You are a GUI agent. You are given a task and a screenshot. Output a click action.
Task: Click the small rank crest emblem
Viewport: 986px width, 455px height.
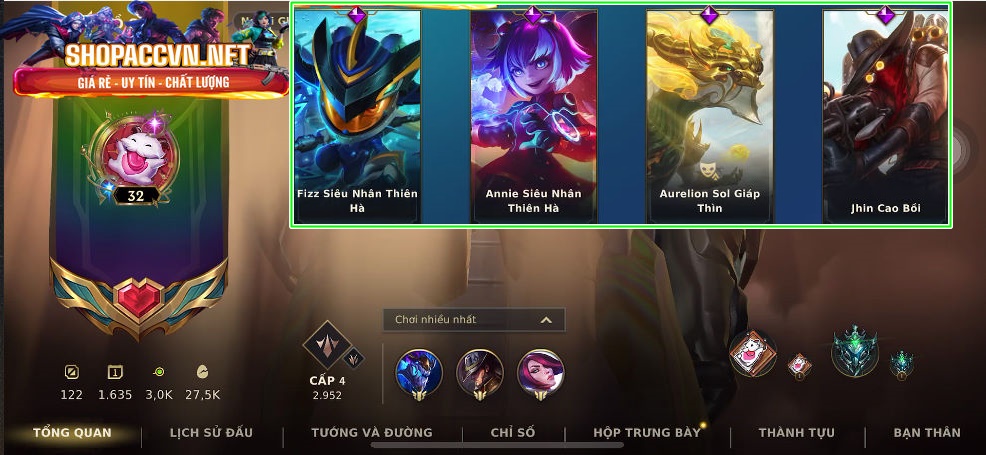[x=902, y=365]
